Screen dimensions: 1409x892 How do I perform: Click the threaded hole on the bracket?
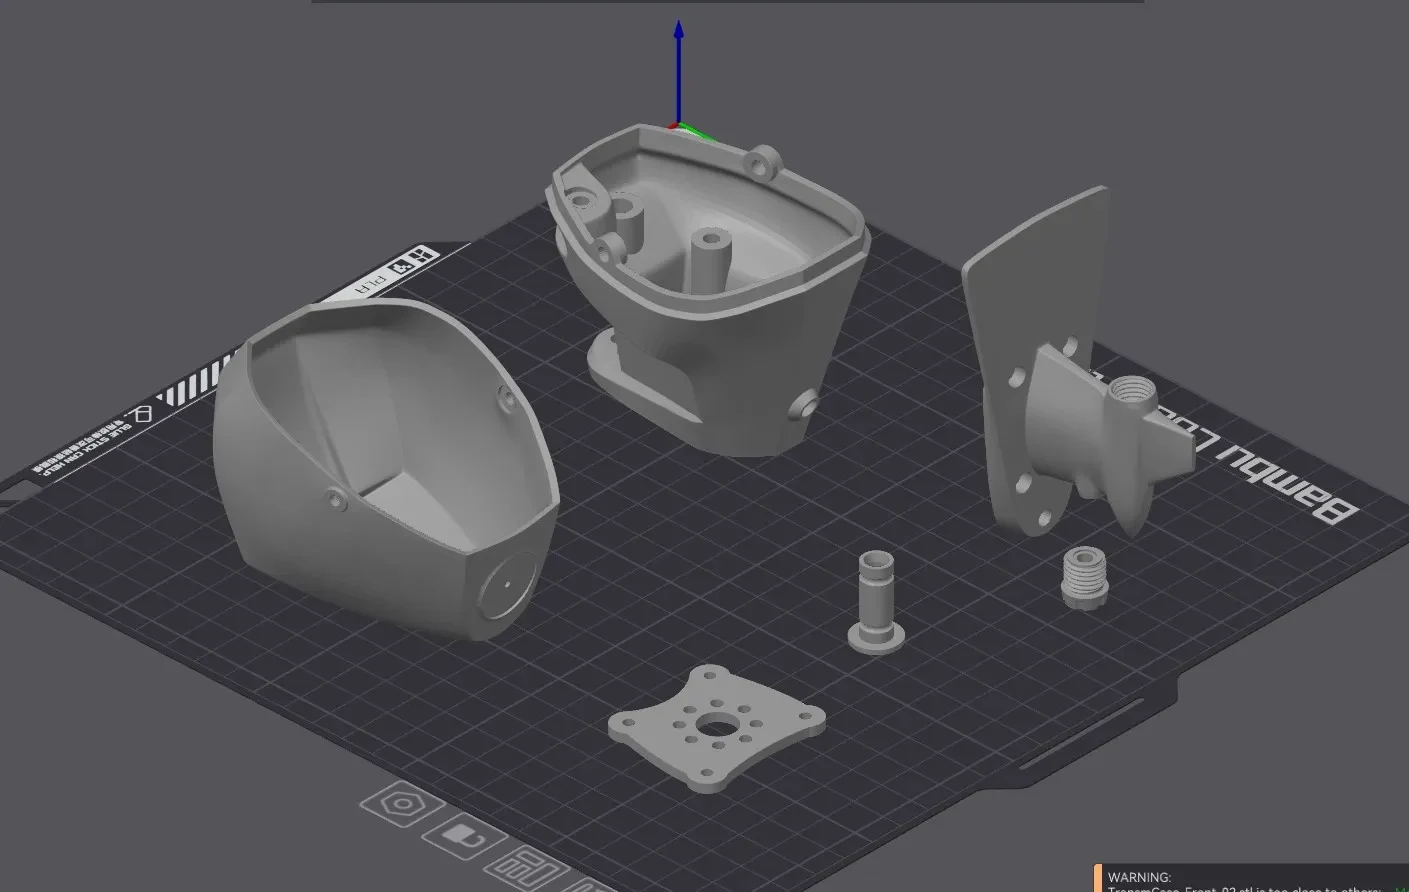[x=1131, y=388]
